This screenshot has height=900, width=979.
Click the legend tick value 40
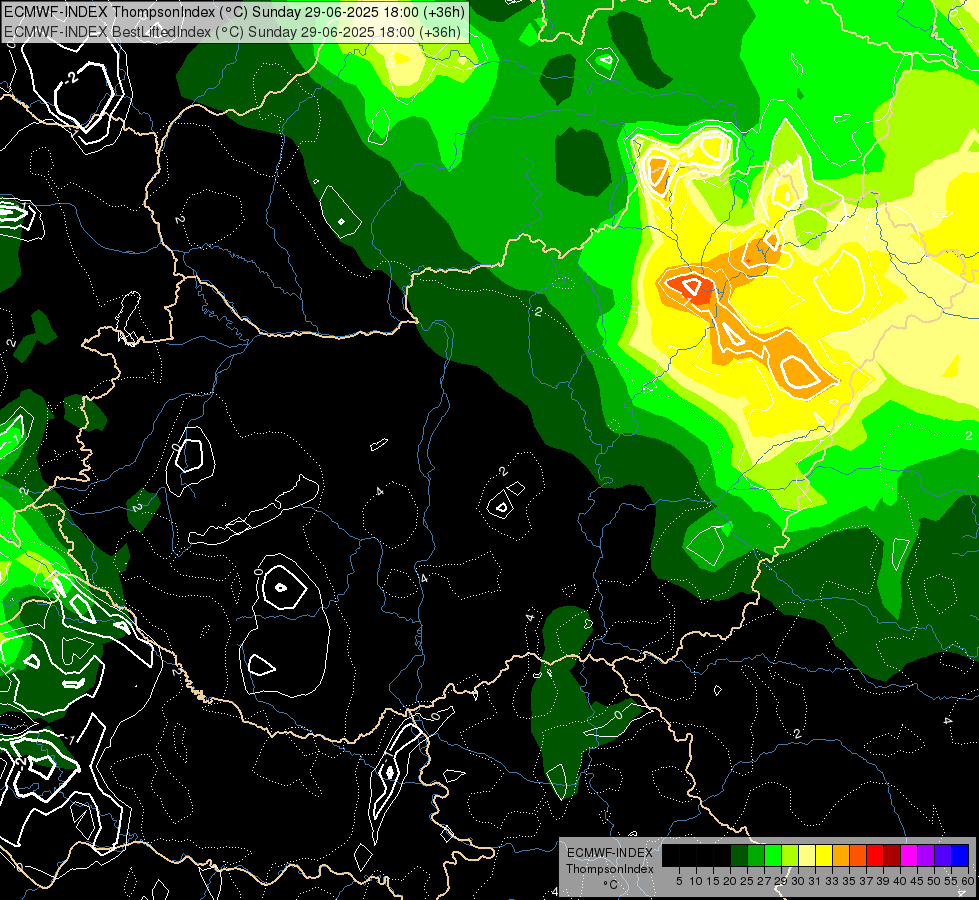900,881
